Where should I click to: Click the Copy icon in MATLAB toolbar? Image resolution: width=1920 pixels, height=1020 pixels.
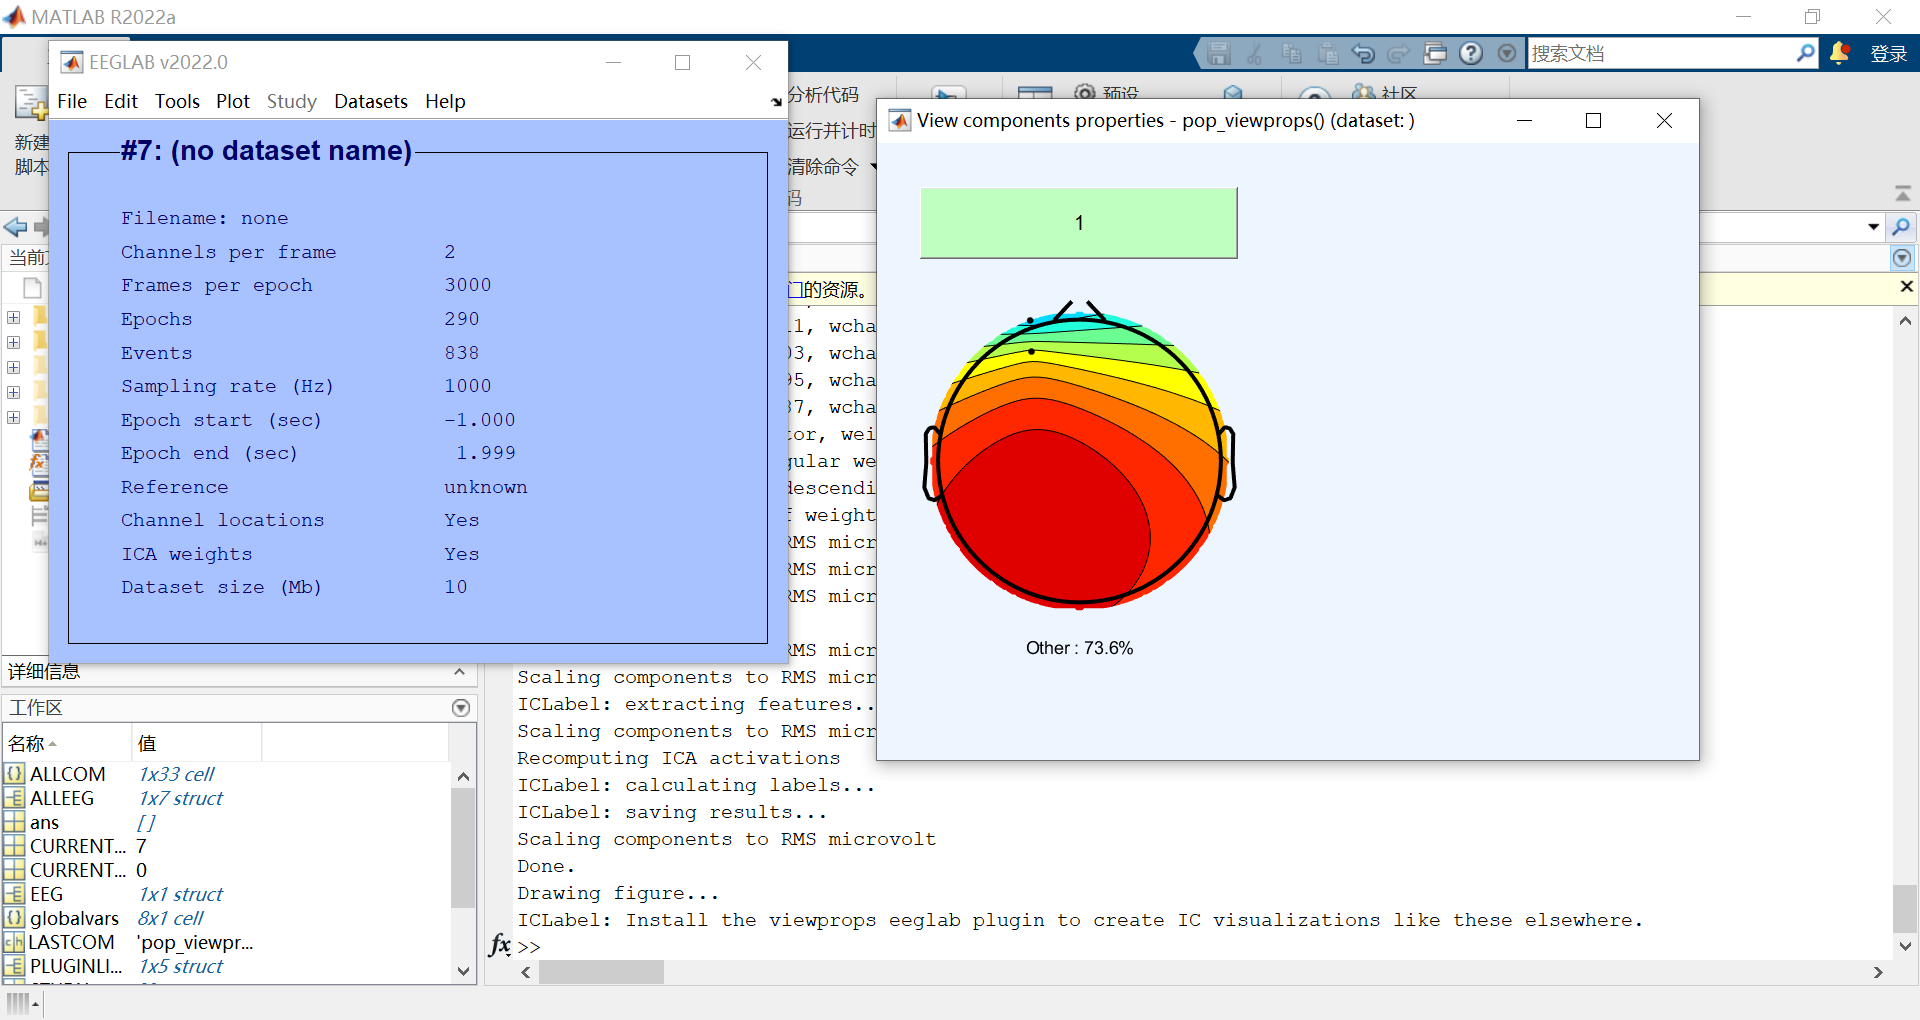pos(1291,54)
